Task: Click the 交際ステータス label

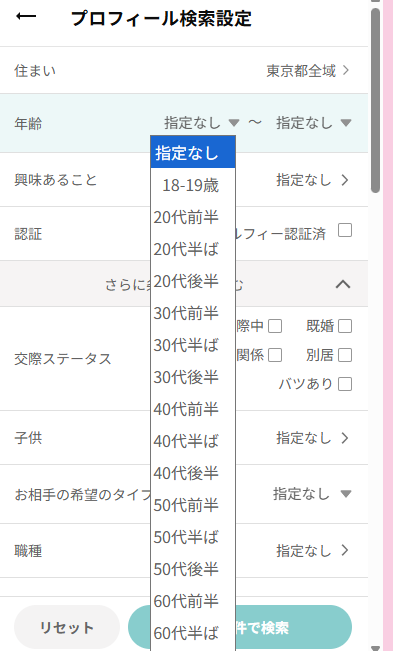Action: click(x=63, y=359)
